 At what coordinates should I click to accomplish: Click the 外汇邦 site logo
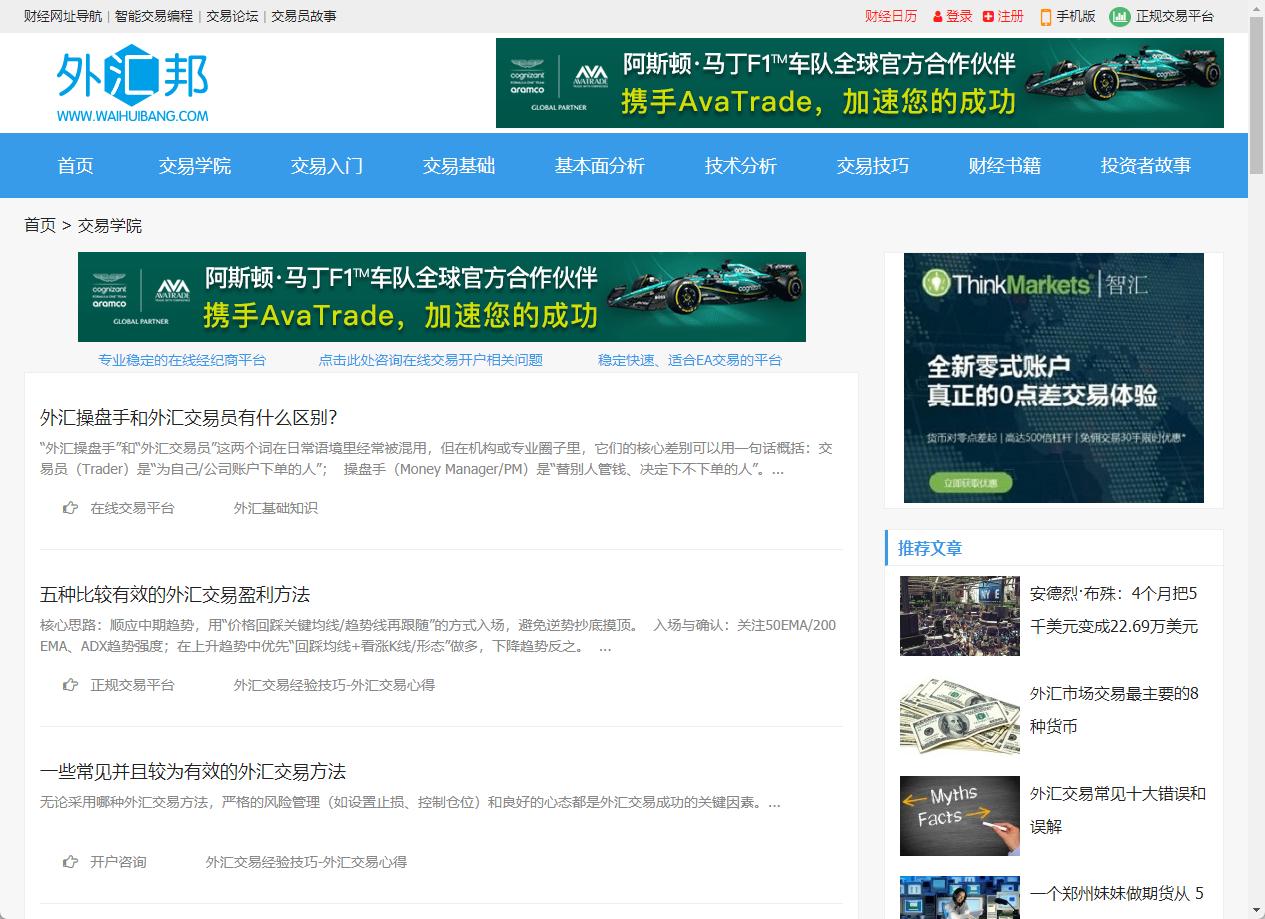click(132, 82)
